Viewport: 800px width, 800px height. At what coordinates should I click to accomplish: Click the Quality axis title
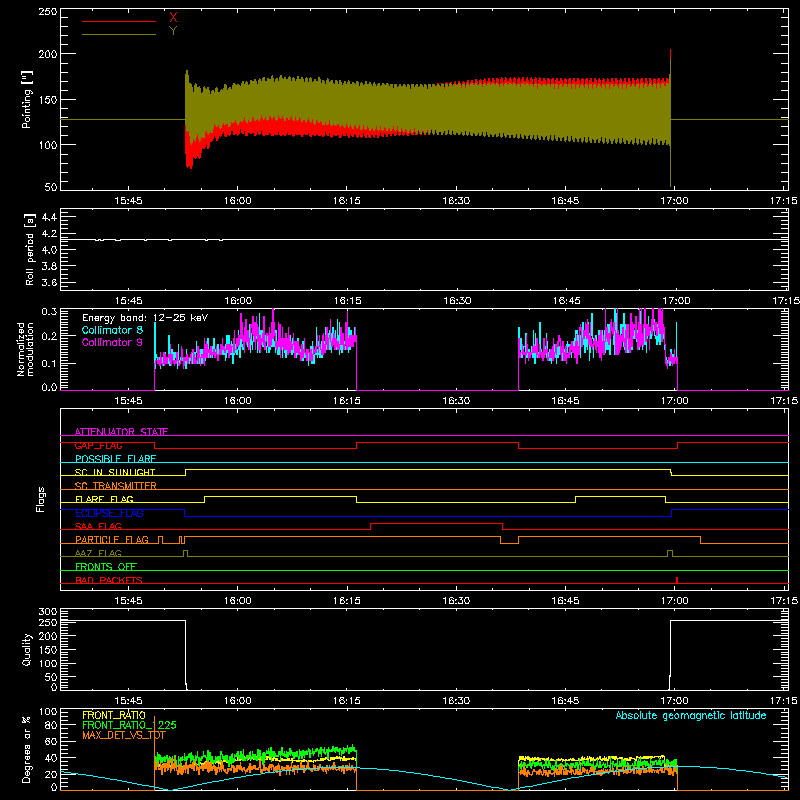pos(27,649)
